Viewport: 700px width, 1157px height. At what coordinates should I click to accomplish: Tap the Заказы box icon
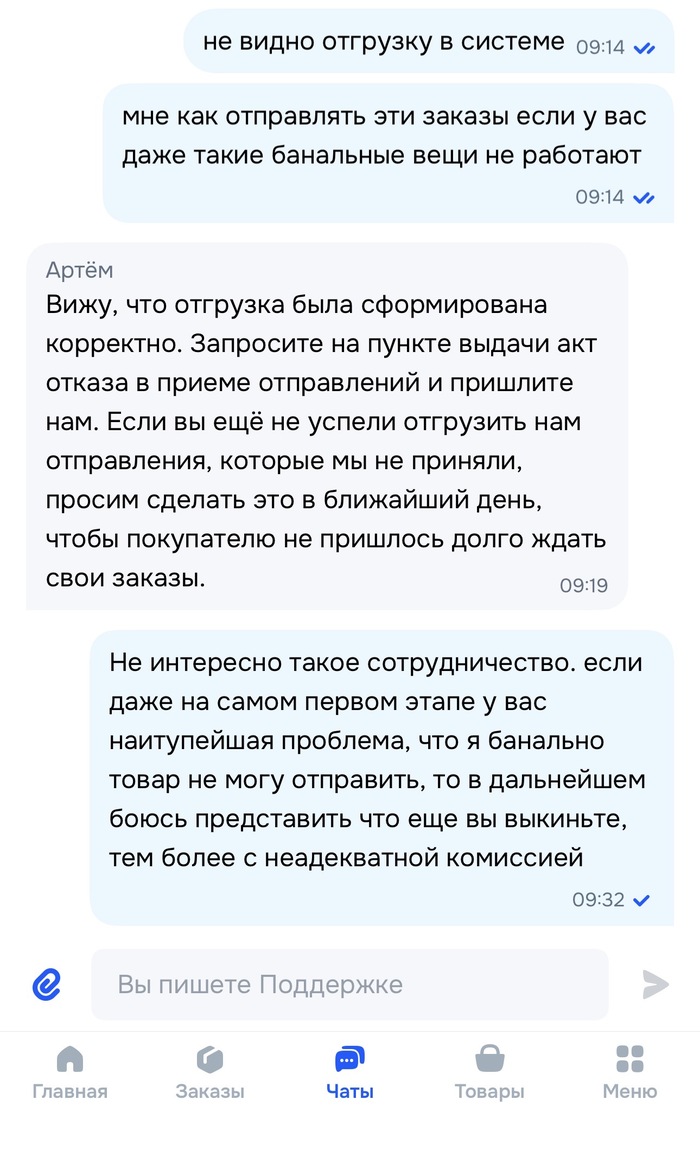point(210,1058)
